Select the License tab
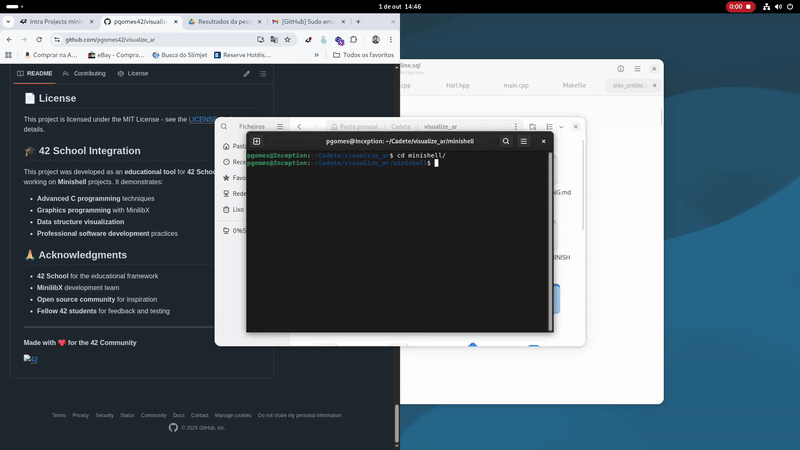800x450 pixels. (133, 73)
